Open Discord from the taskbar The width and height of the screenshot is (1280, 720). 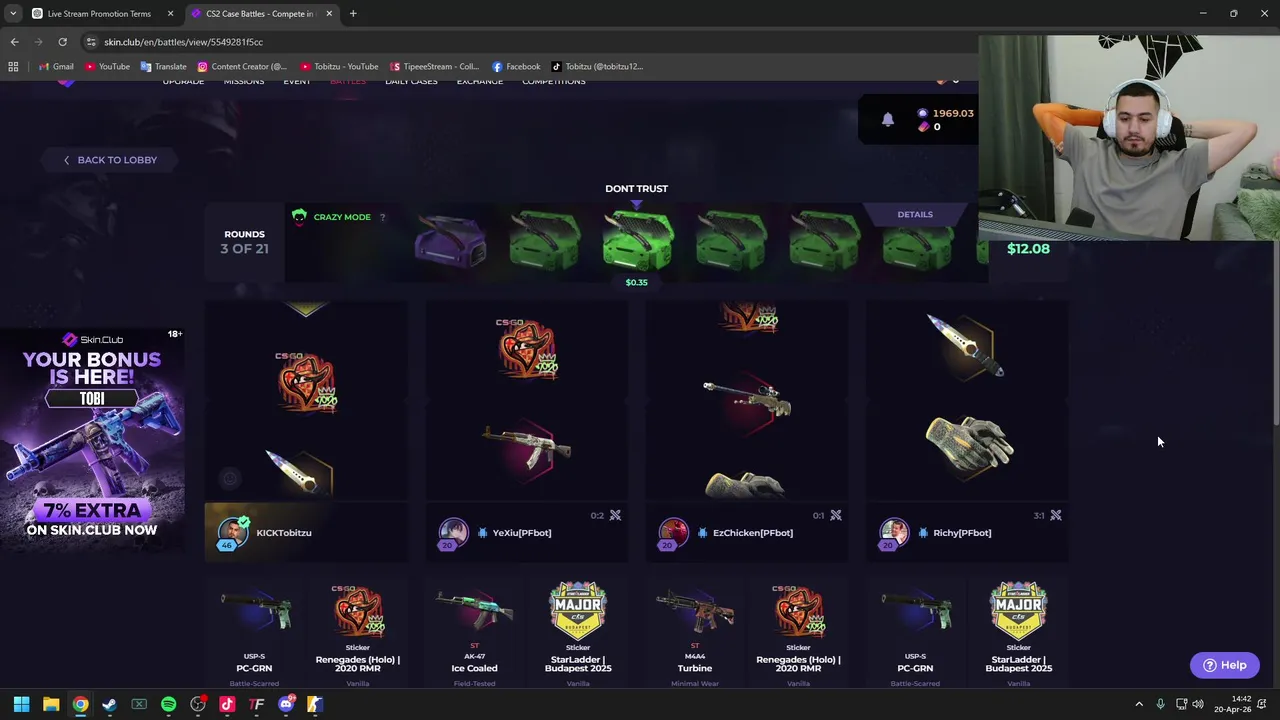point(286,705)
